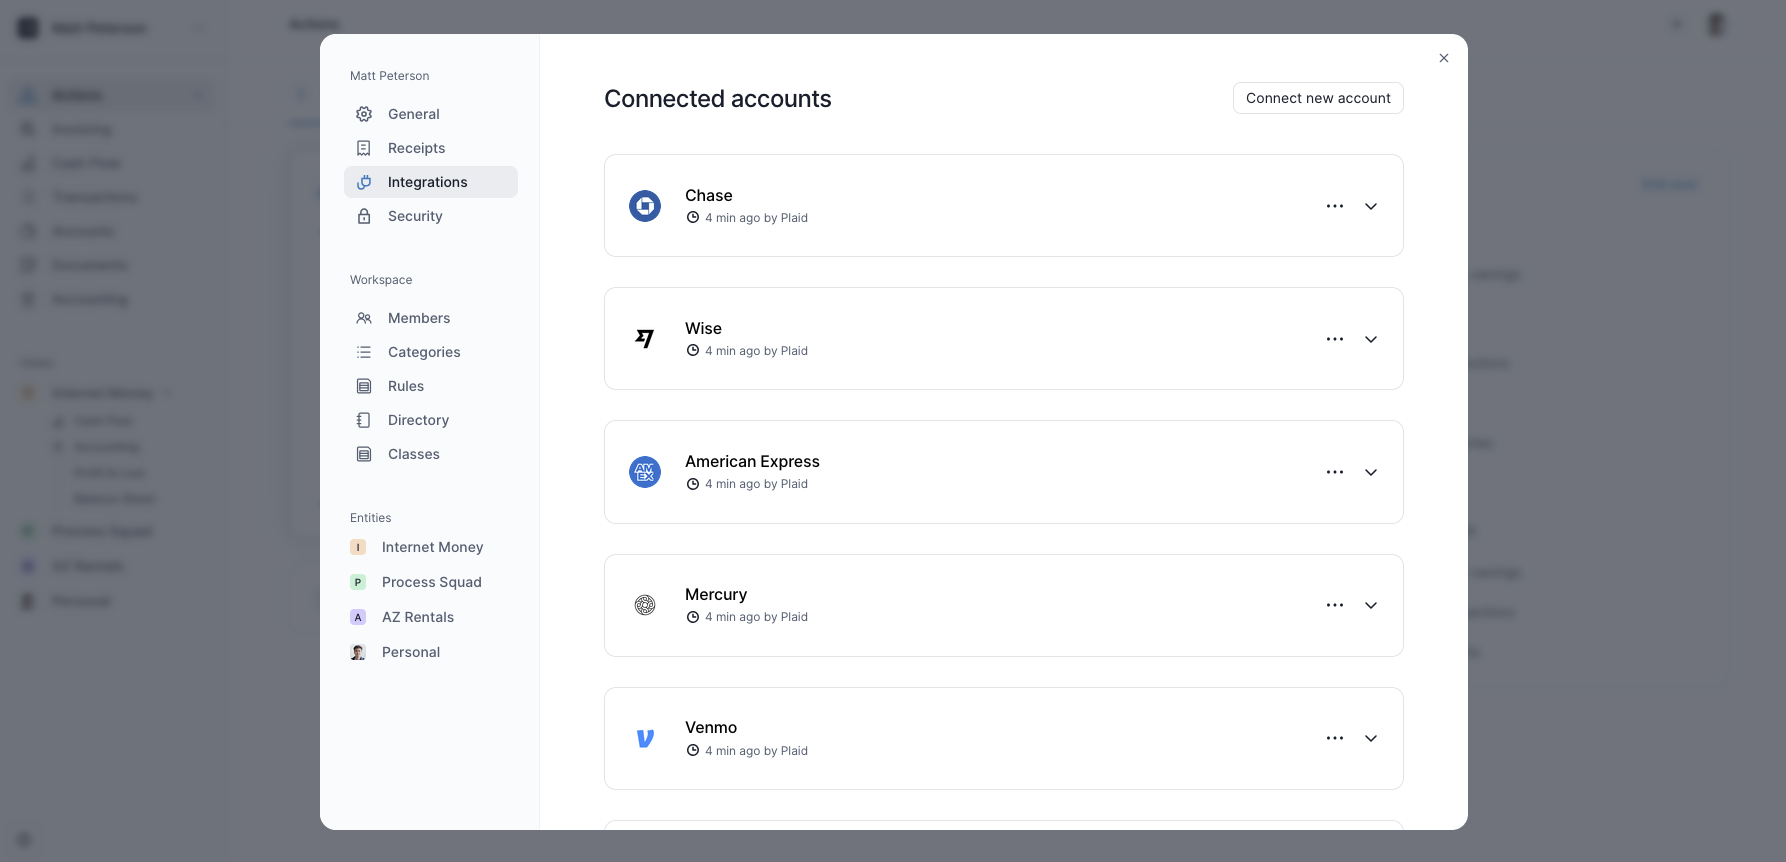Click Connect new account button
The width and height of the screenshot is (1786, 862).
click(x=1318, y=98)
